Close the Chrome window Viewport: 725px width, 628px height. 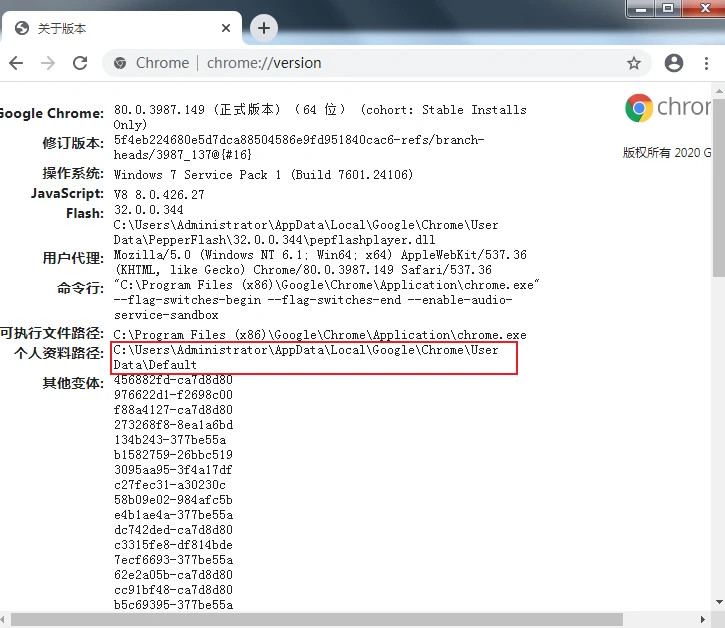[x=705, y=8]
